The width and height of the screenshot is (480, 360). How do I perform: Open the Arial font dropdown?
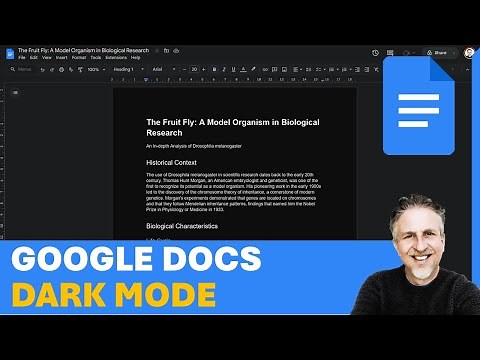point(164,69)
